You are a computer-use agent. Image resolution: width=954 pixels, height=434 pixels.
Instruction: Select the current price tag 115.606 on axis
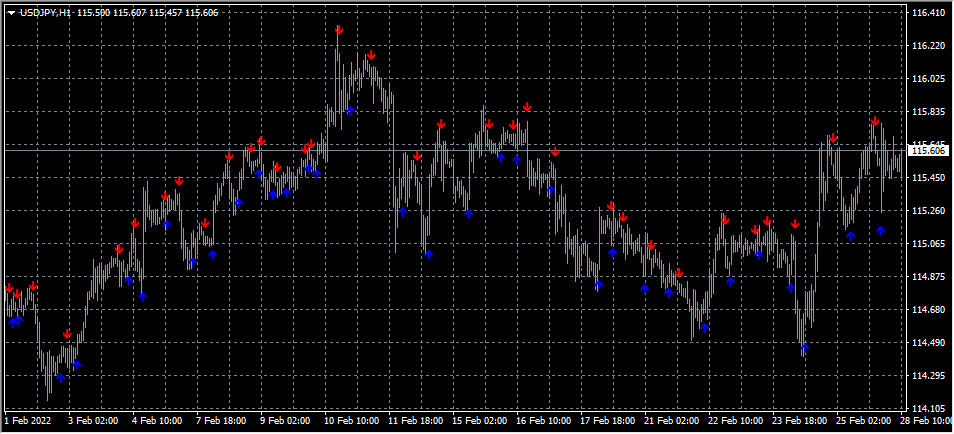(x=928, y=150)
